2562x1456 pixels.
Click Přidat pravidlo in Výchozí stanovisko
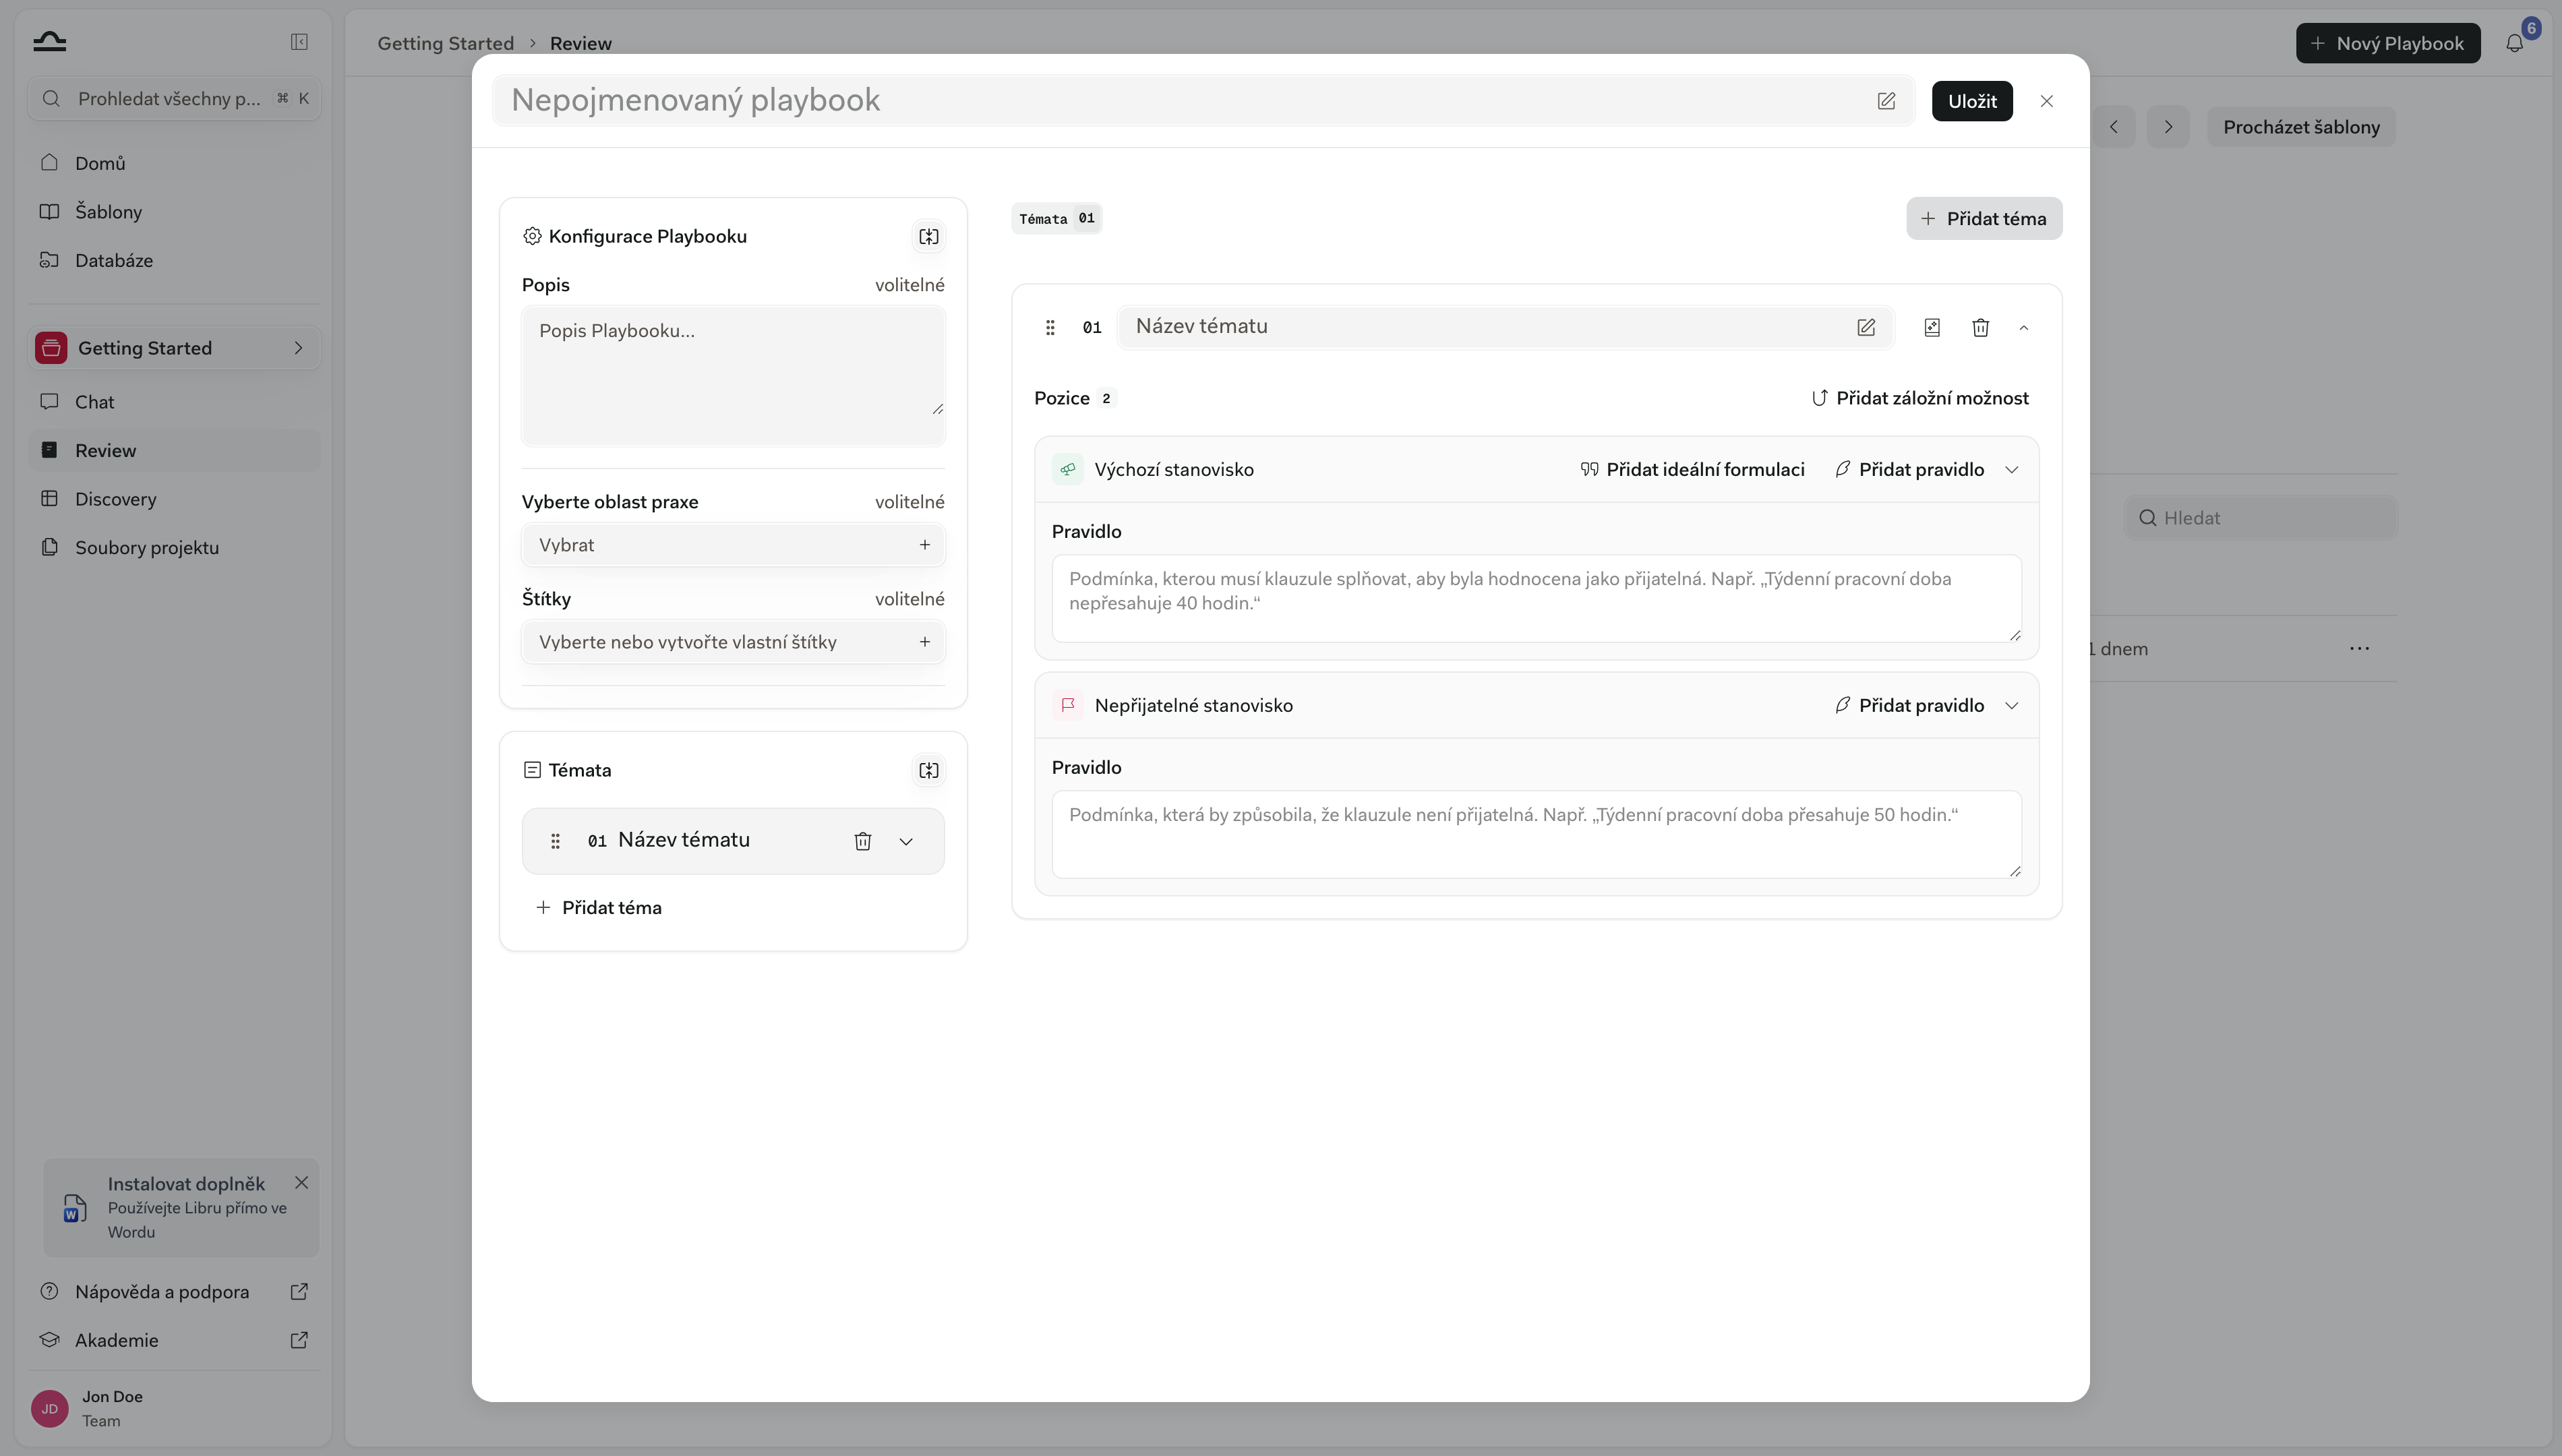(1910, 470)
